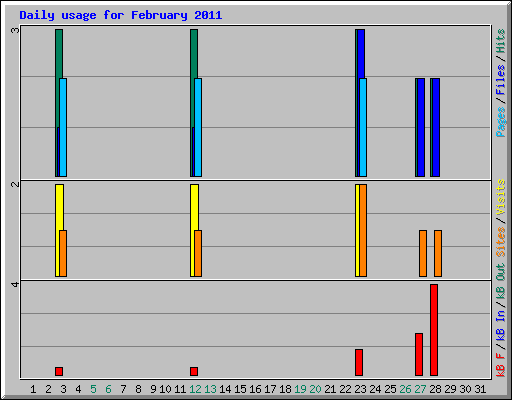Click the bottom chart's axis value '4'
The width and height of the screenshot is (512, 400).
15,284
